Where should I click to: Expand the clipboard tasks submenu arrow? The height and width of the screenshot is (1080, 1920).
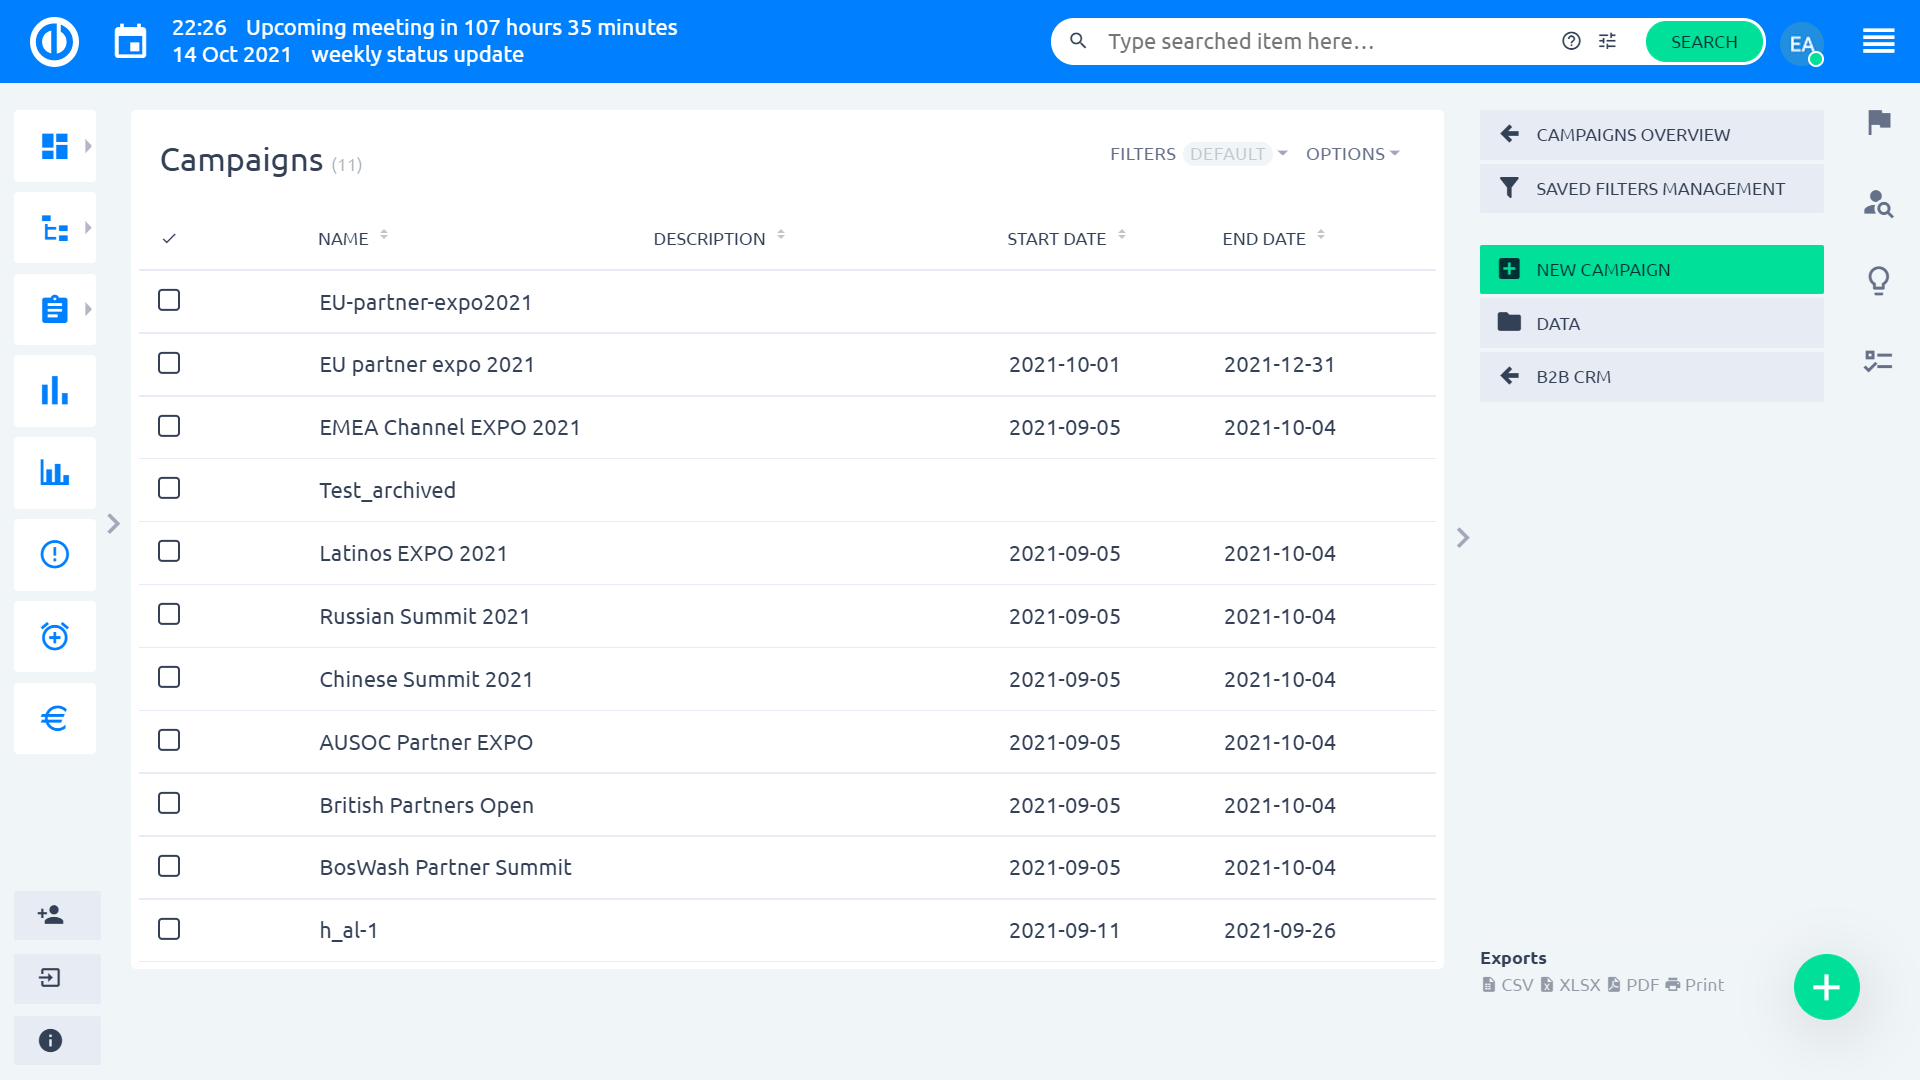tap(88, 309)
